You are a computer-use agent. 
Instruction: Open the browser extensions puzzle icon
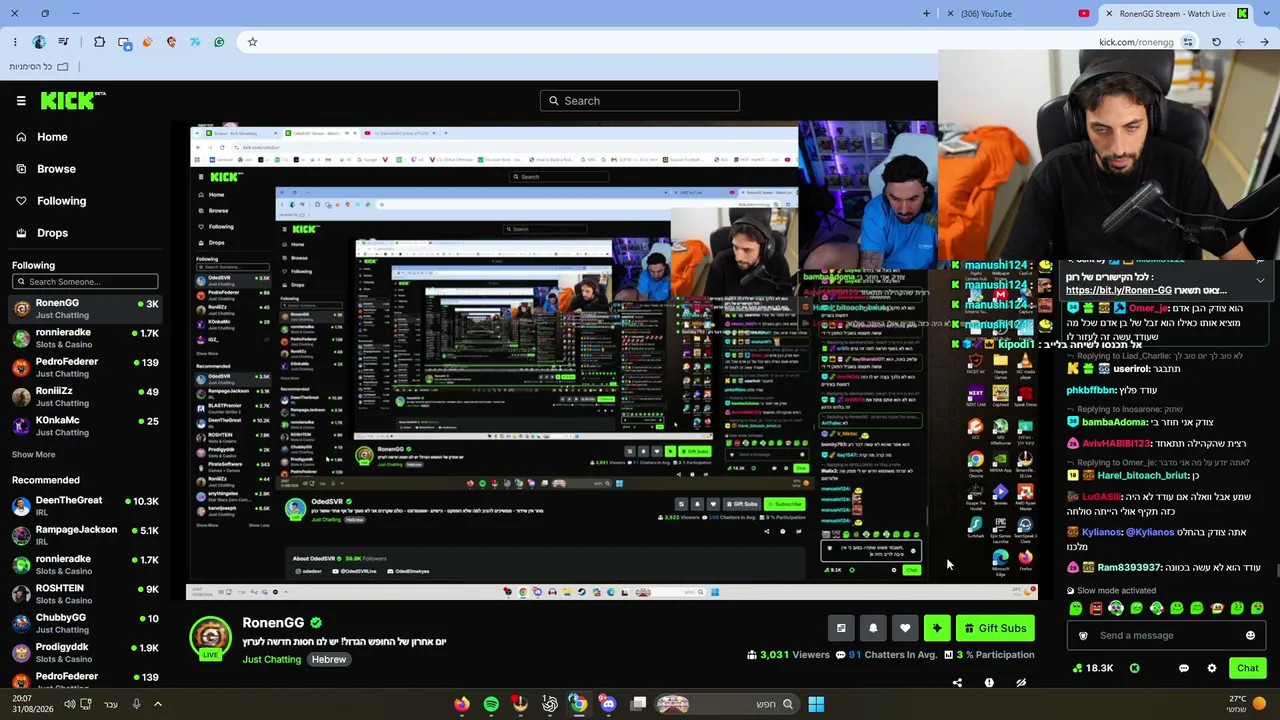(99, 42)
